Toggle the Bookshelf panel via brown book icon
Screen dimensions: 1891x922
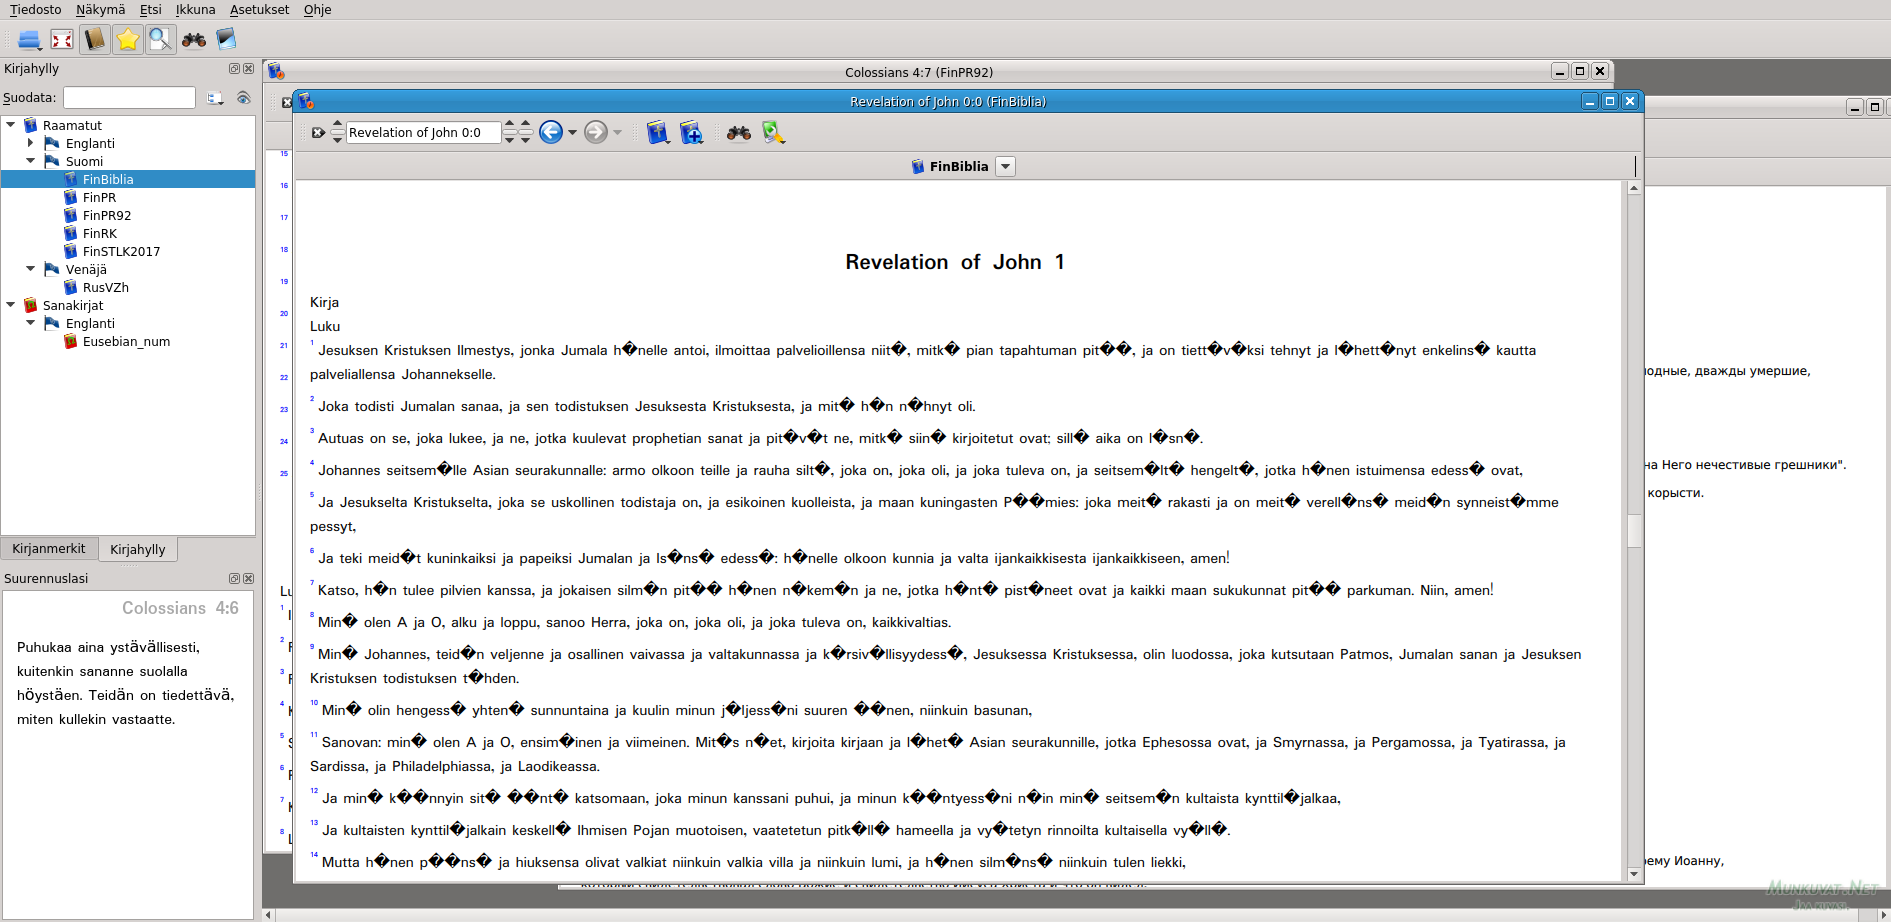pos(95,40)
